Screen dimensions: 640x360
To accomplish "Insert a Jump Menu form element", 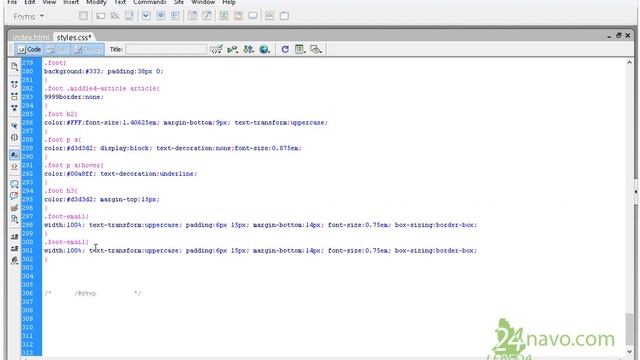I will click(207, 16).
